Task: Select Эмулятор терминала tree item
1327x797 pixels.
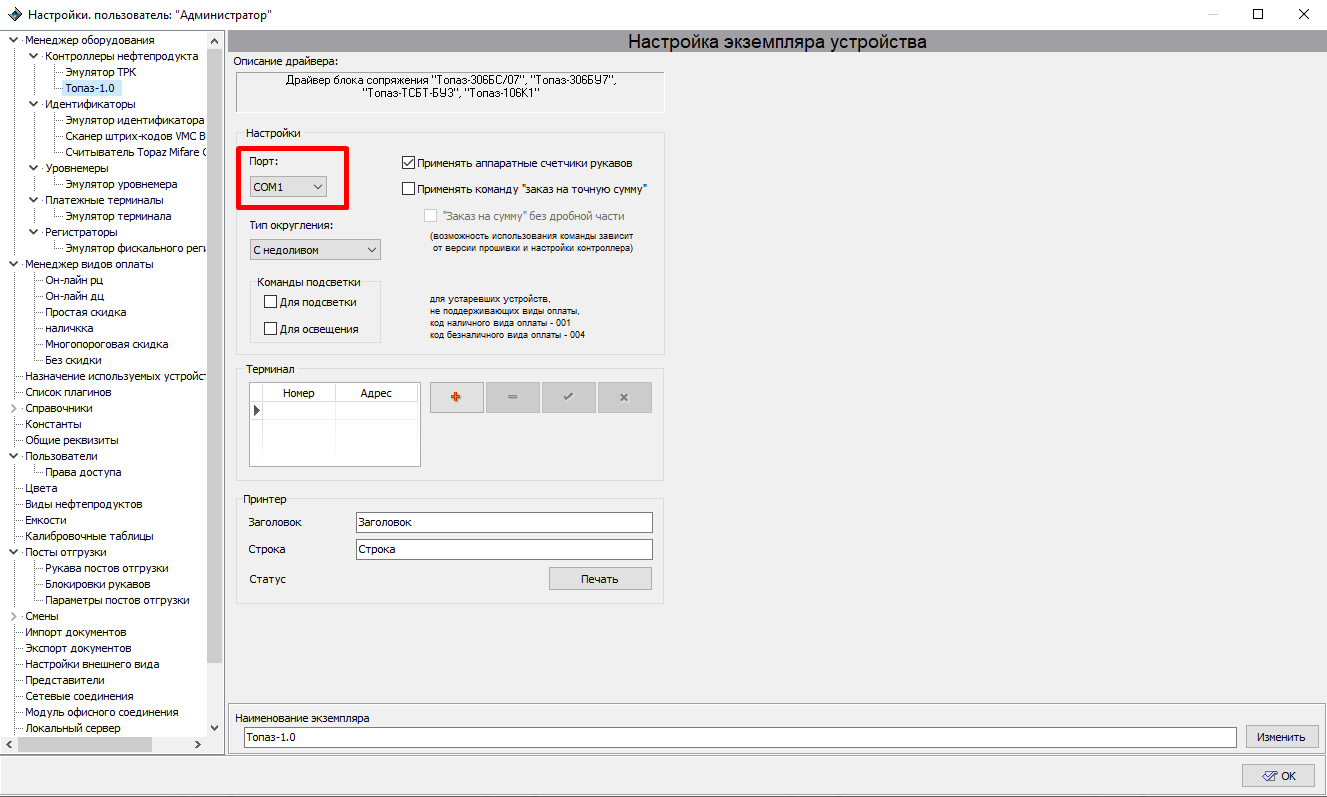Action: pyautogui.click(x=118, y=216)
